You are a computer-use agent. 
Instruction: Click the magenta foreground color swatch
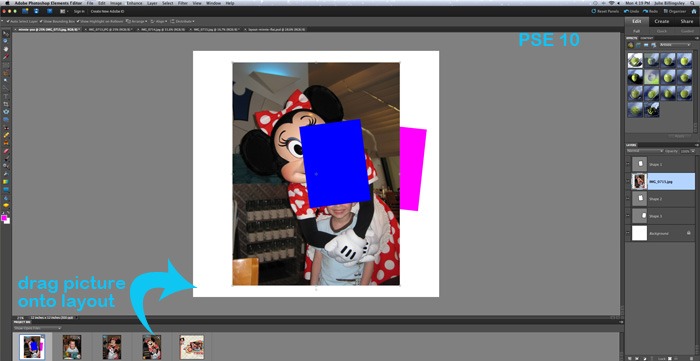[x=4, y=218]
